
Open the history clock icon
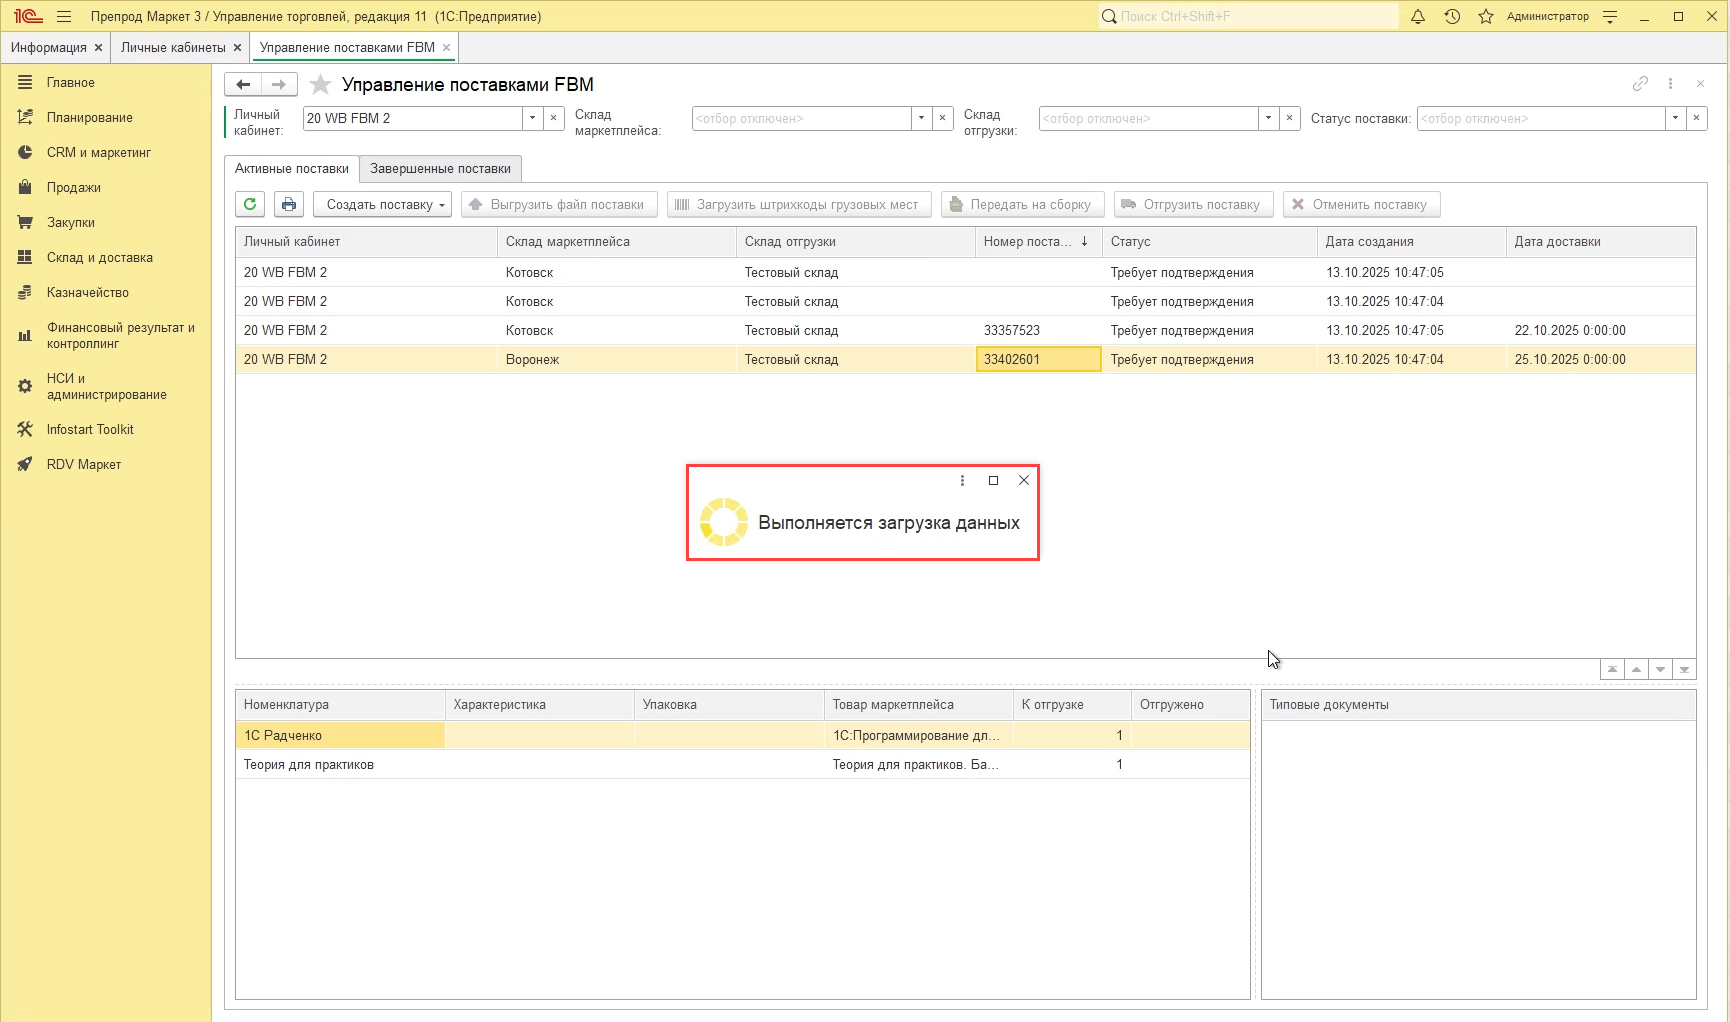[1452, 16]
